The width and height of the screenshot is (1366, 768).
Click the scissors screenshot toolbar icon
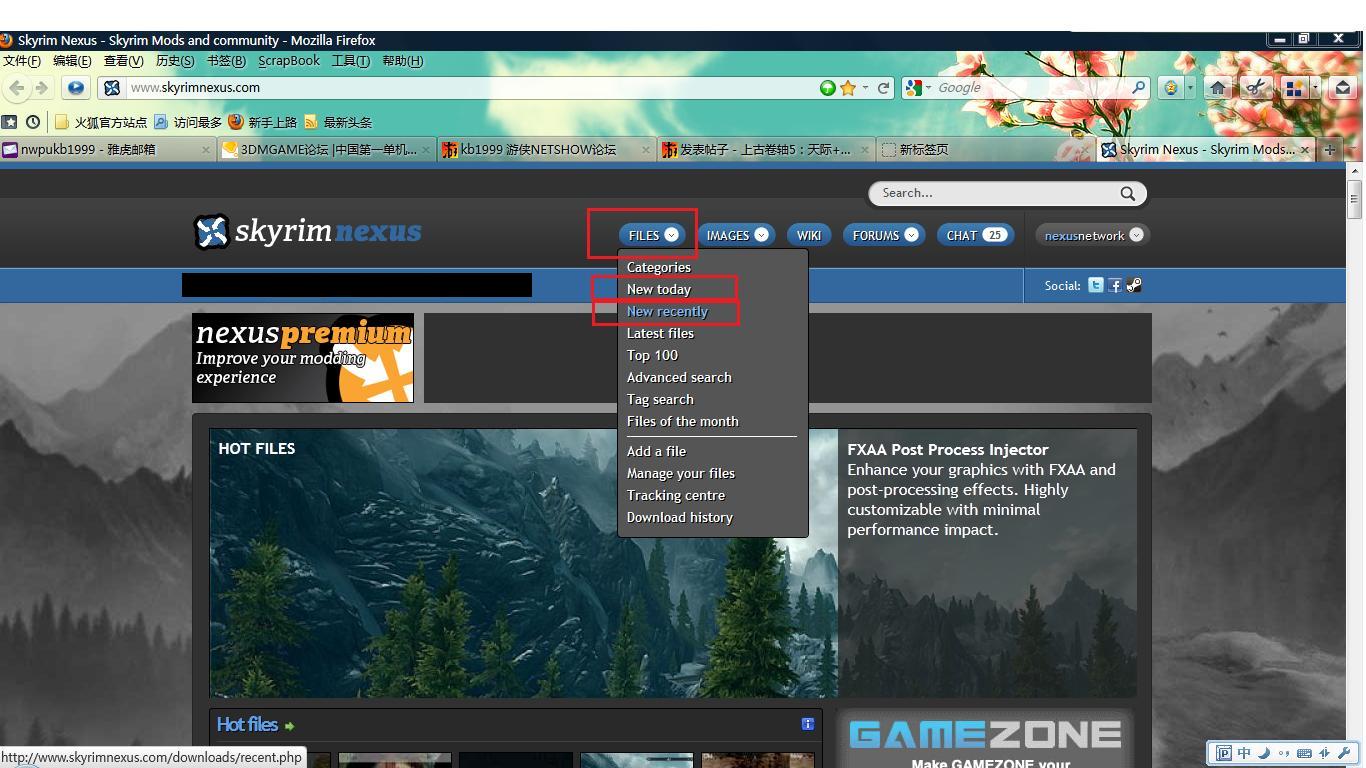point(1254,88)
